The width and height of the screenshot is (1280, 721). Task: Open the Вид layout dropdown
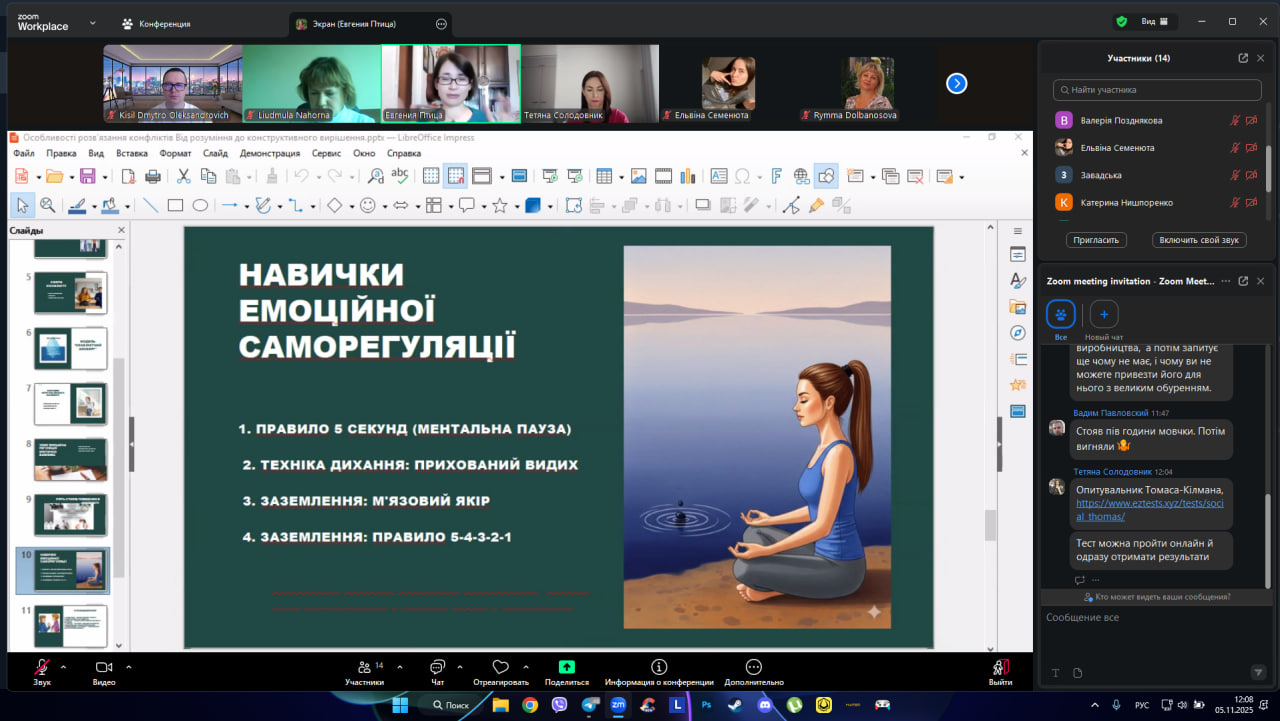click(x=1156, y=21)
